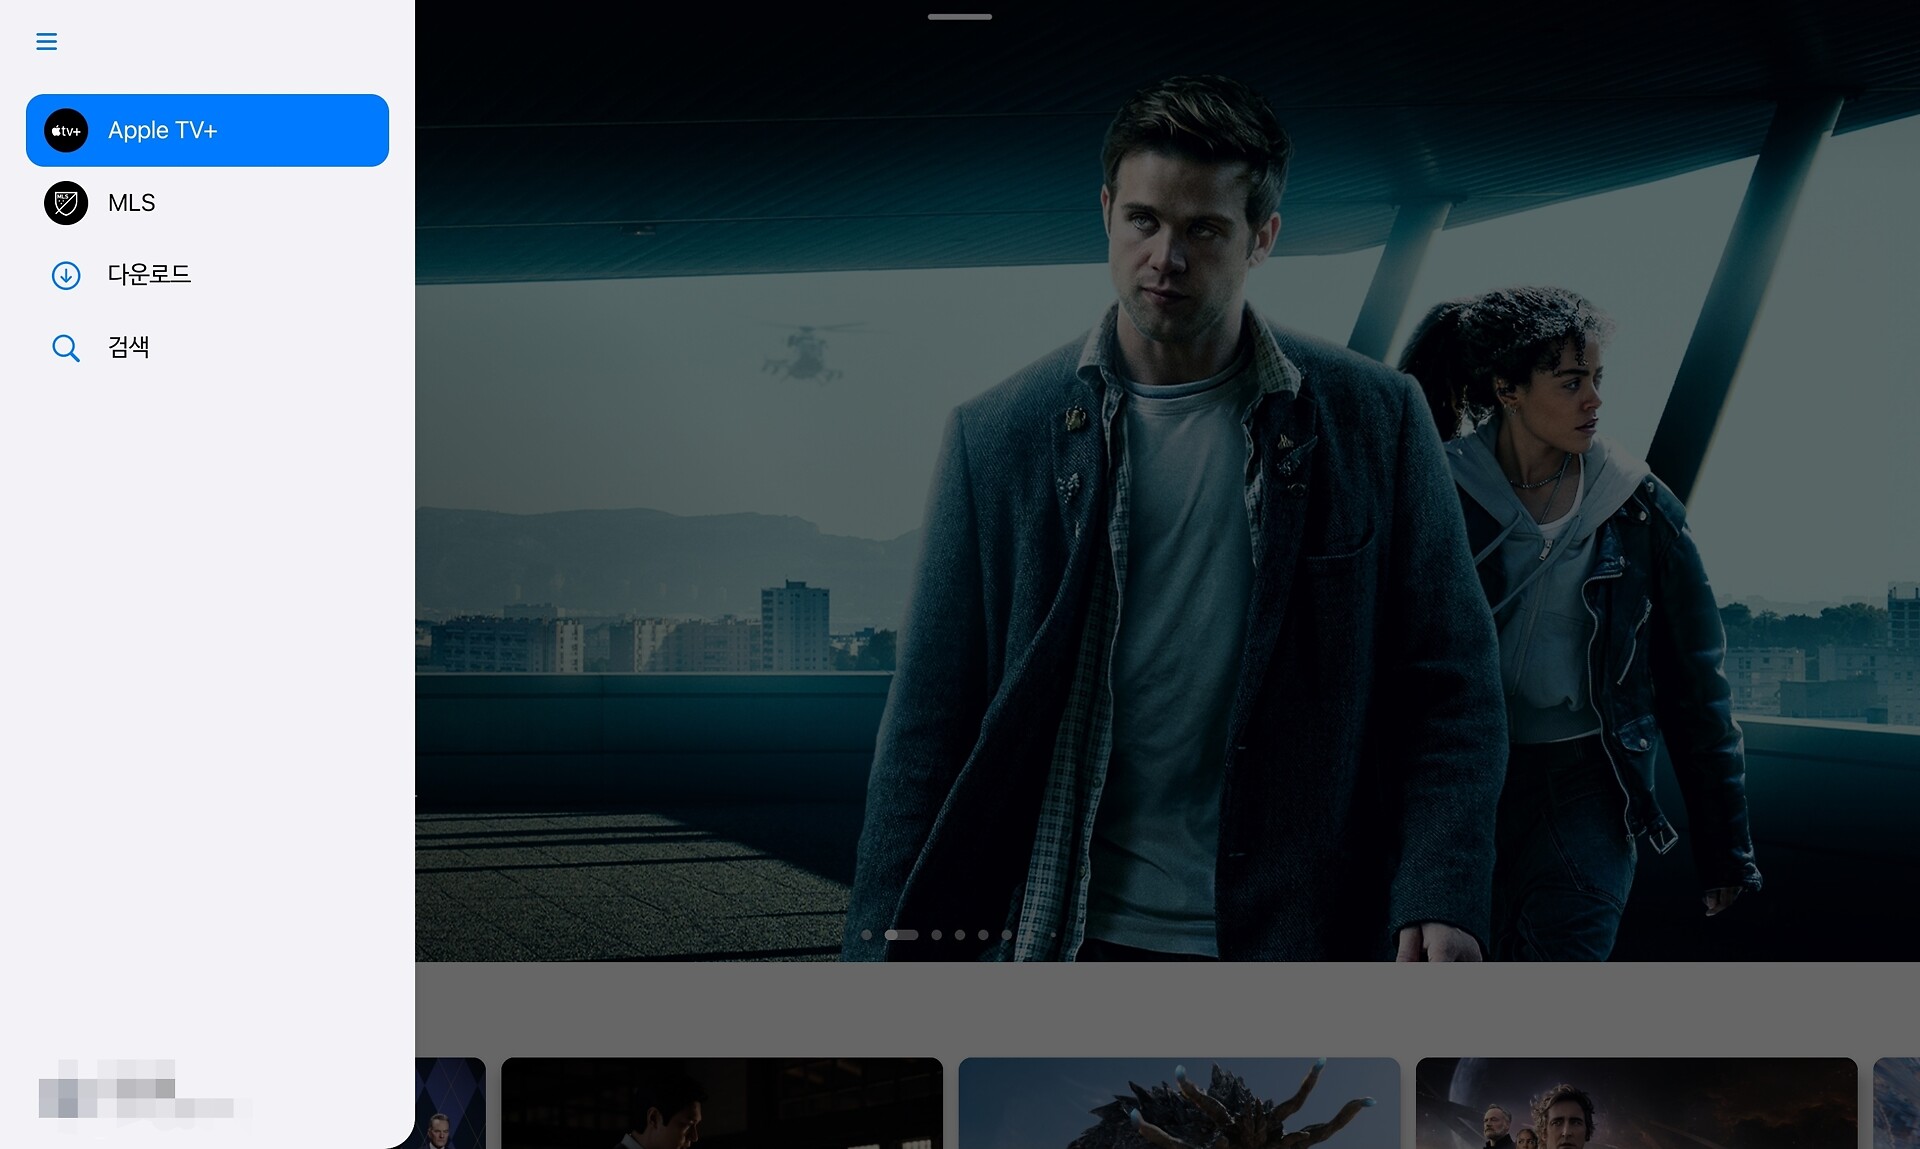Click the MLS shield icon
This screenshot has width=1920, height=1149.
[x=66, y=203]
